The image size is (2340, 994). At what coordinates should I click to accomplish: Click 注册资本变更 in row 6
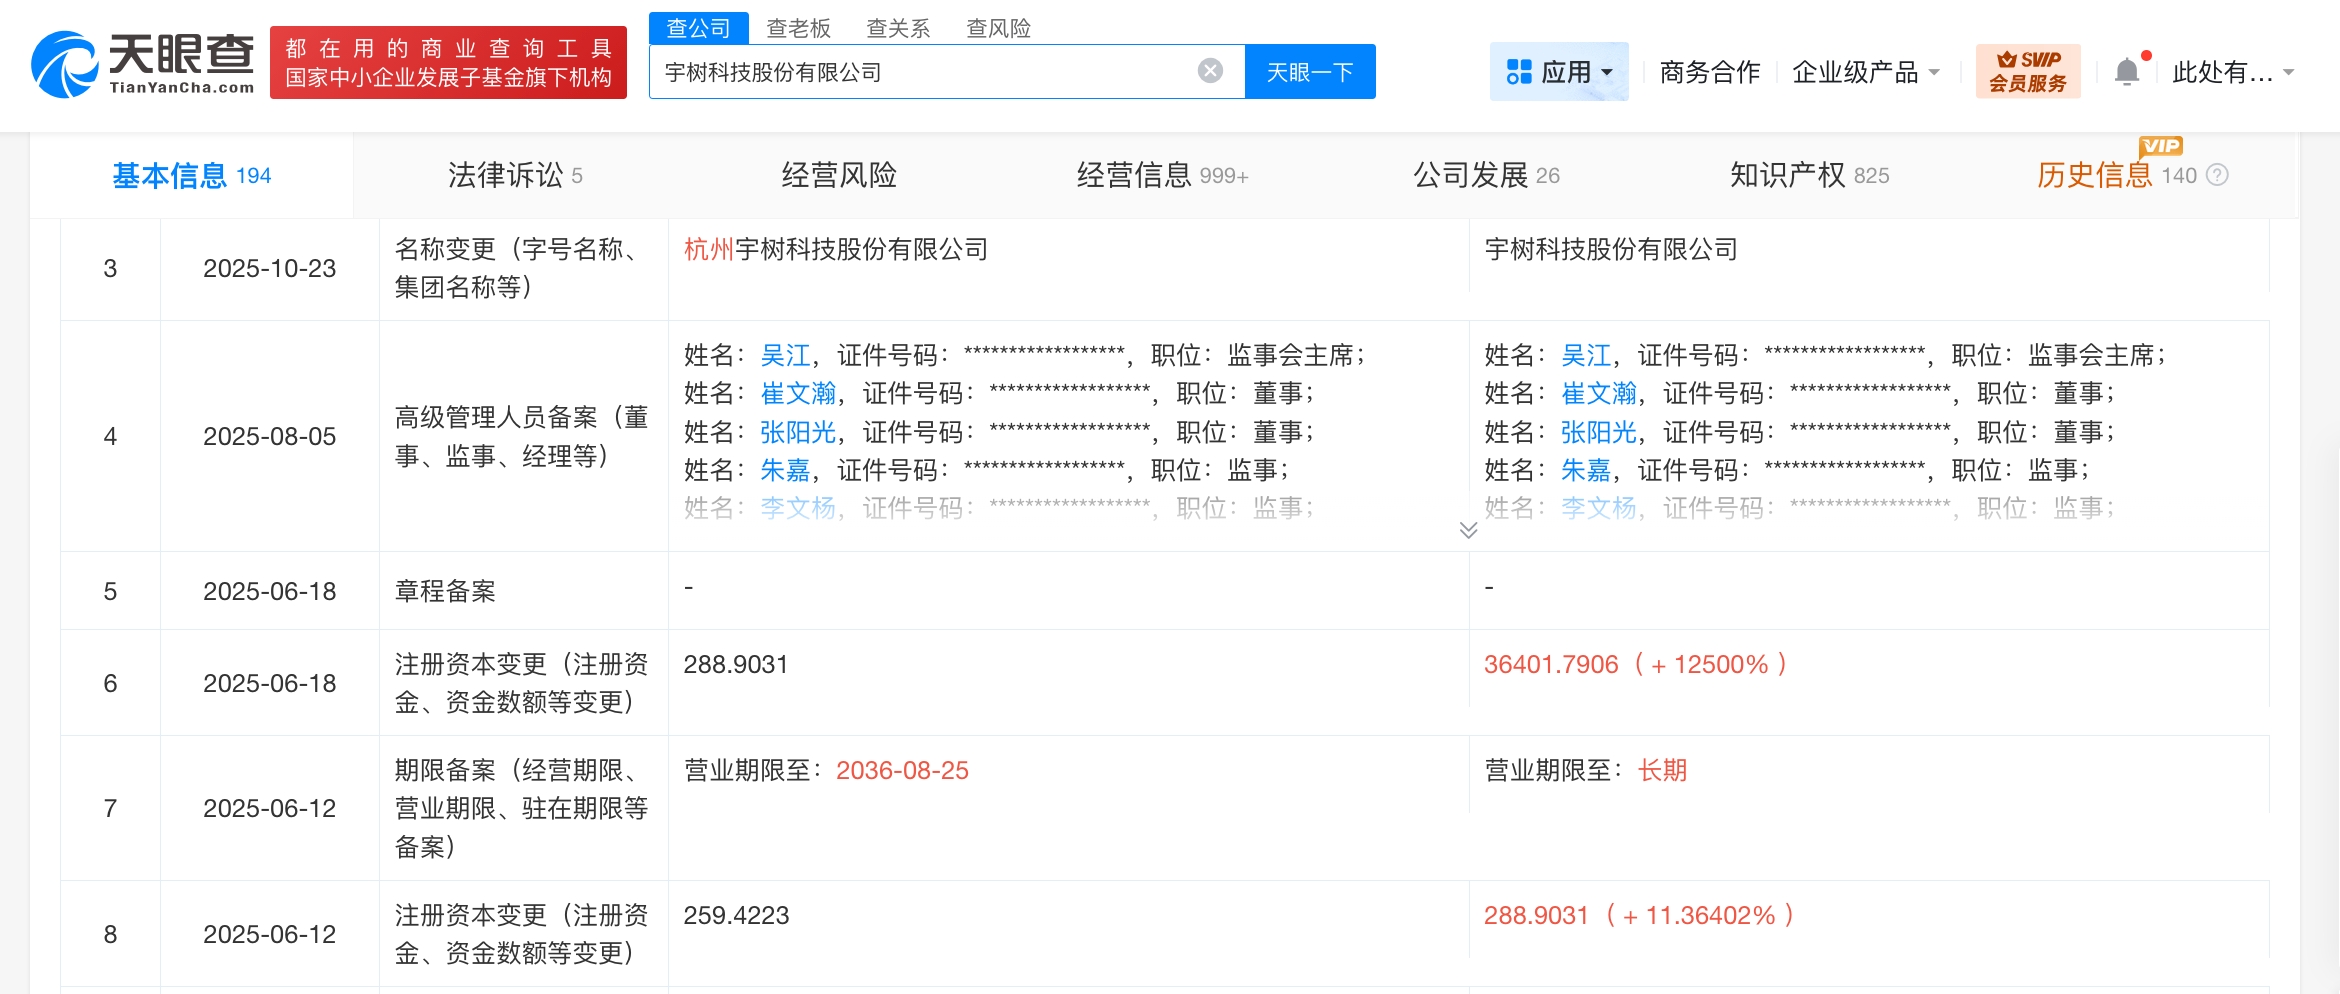coord(521,683)
